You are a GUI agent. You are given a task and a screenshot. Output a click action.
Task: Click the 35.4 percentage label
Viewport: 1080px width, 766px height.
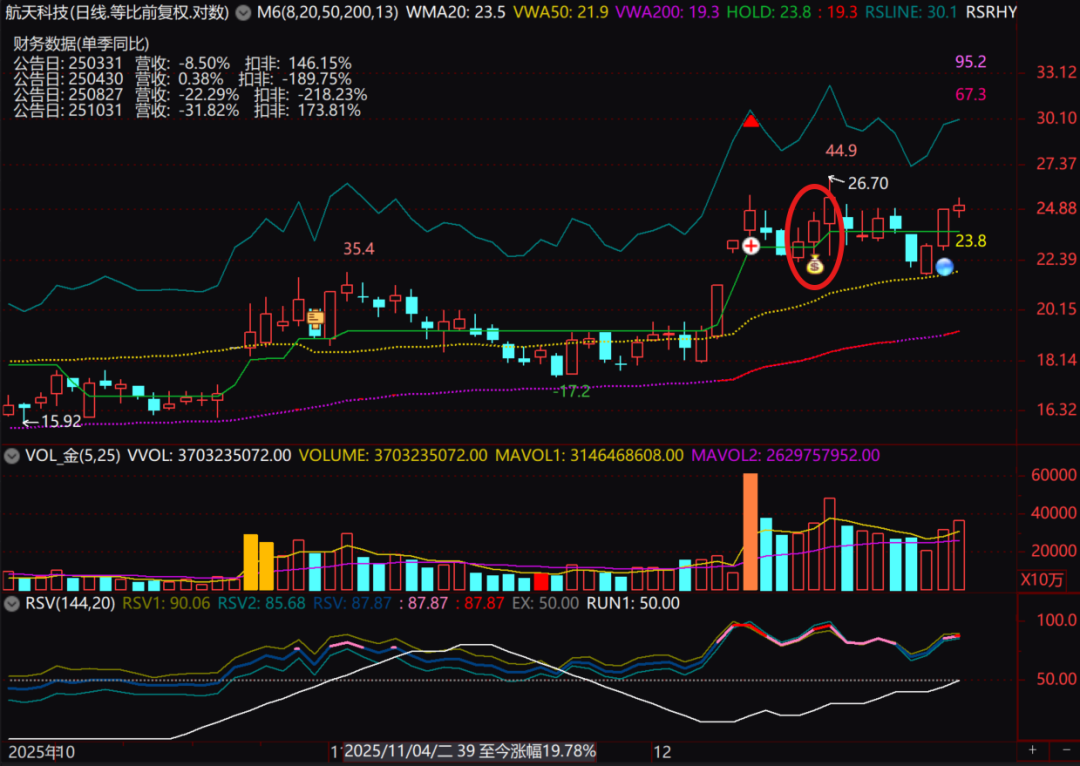click(359, 249)
